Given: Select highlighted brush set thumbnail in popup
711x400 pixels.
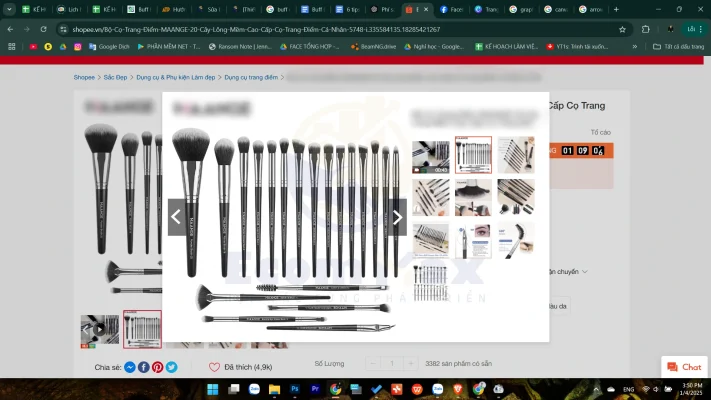Looking at the screenshot, I should tap(473, 155).
